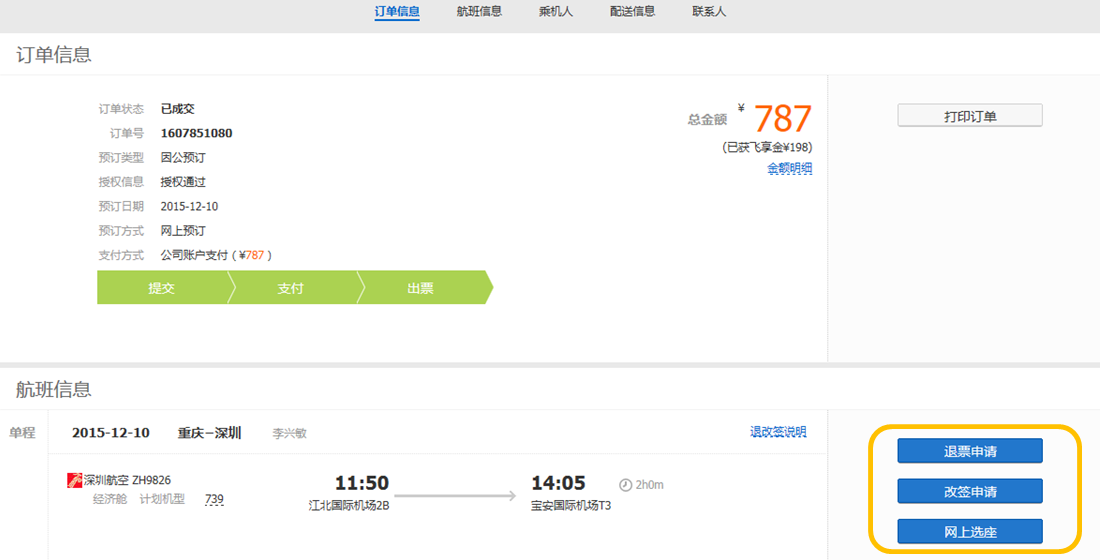Click the 公司账户支付 payment text
This screenshot has height=560, width=1100.
[194, 255]
